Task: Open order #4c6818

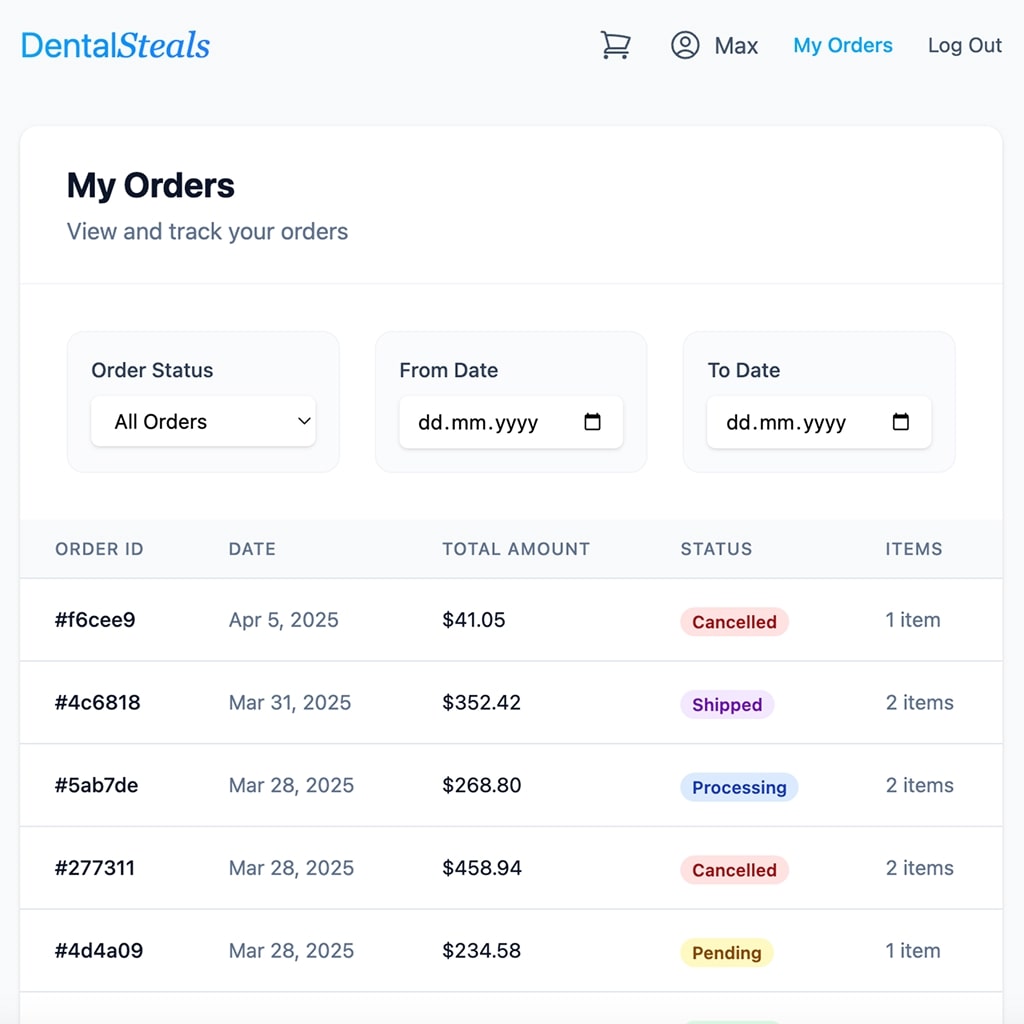Action: 97,702
